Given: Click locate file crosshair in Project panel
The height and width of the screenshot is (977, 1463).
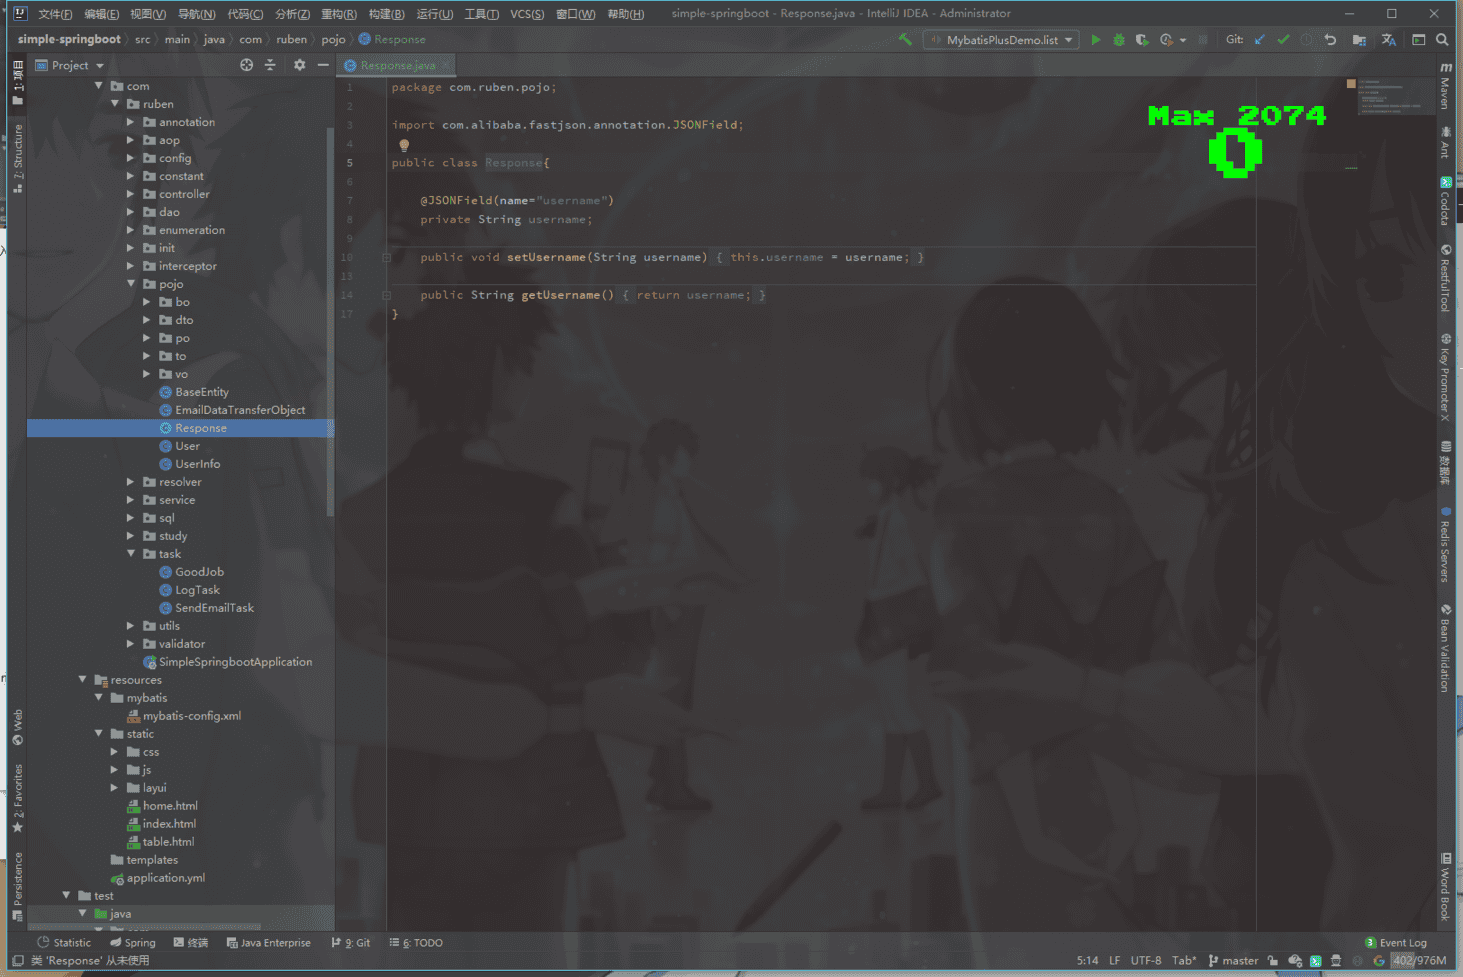Looking at the screenshot, I should click(x=246, y=65).
